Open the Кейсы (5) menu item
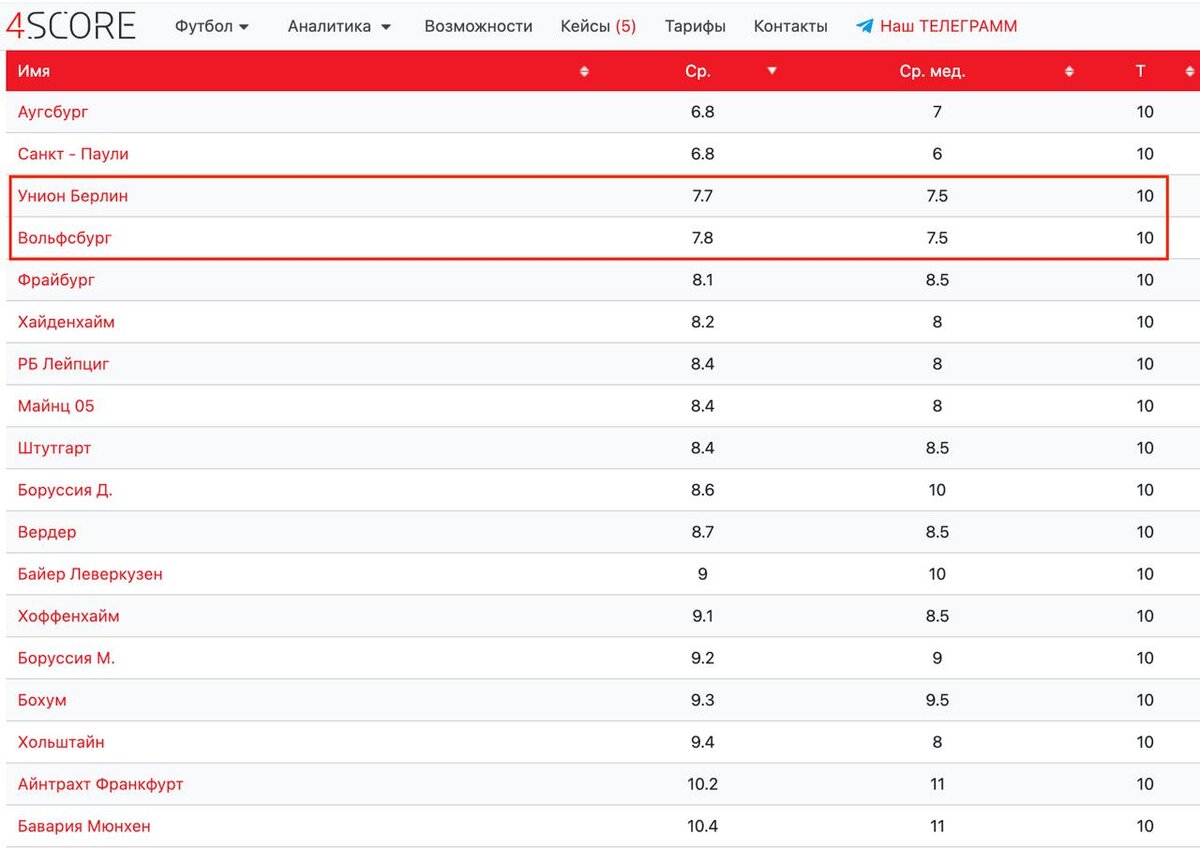 [x=598, y=26]
